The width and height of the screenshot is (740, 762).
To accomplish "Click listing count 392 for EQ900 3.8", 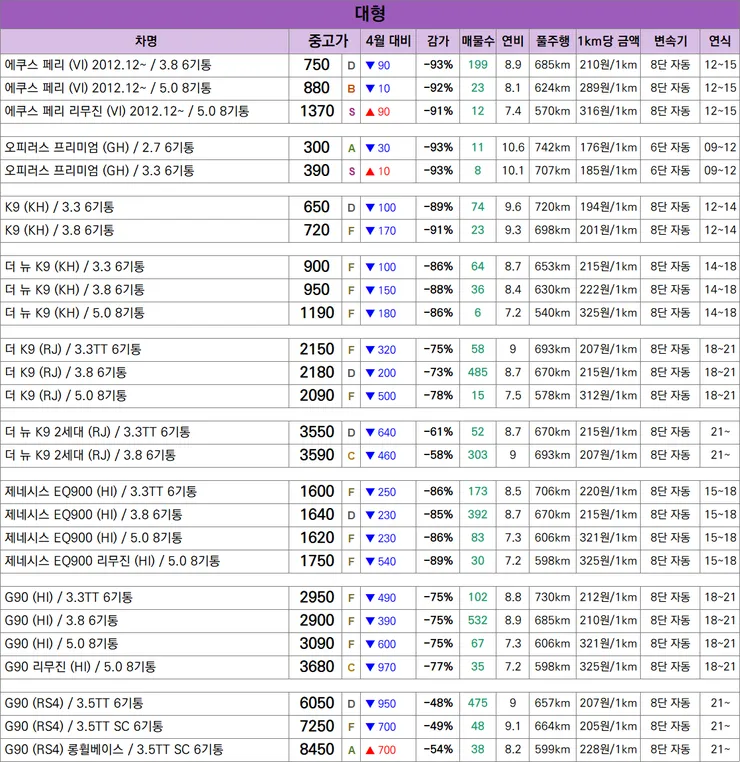I will [478, 515].
